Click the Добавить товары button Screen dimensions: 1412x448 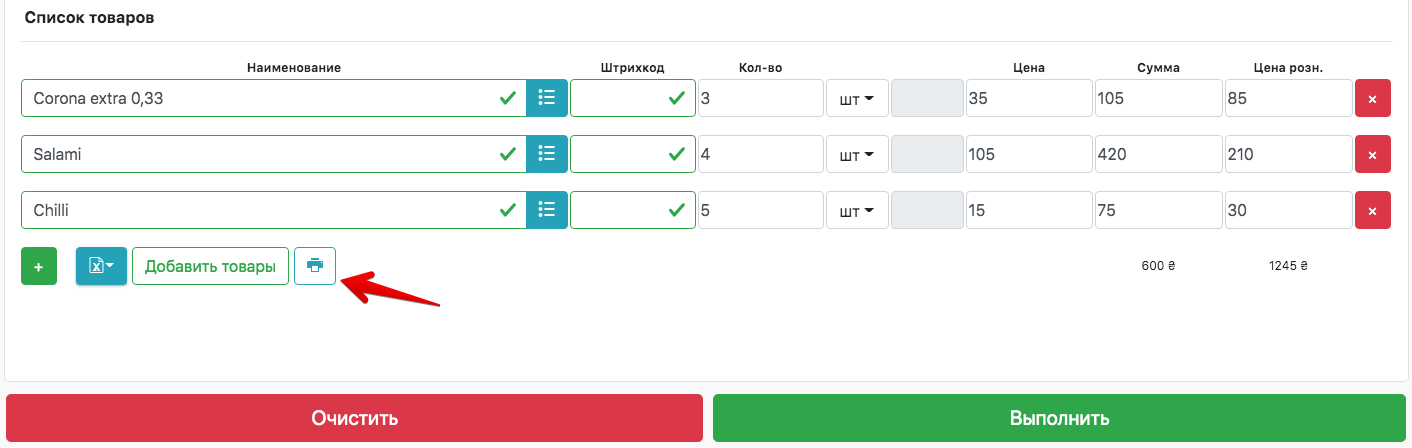210,266
